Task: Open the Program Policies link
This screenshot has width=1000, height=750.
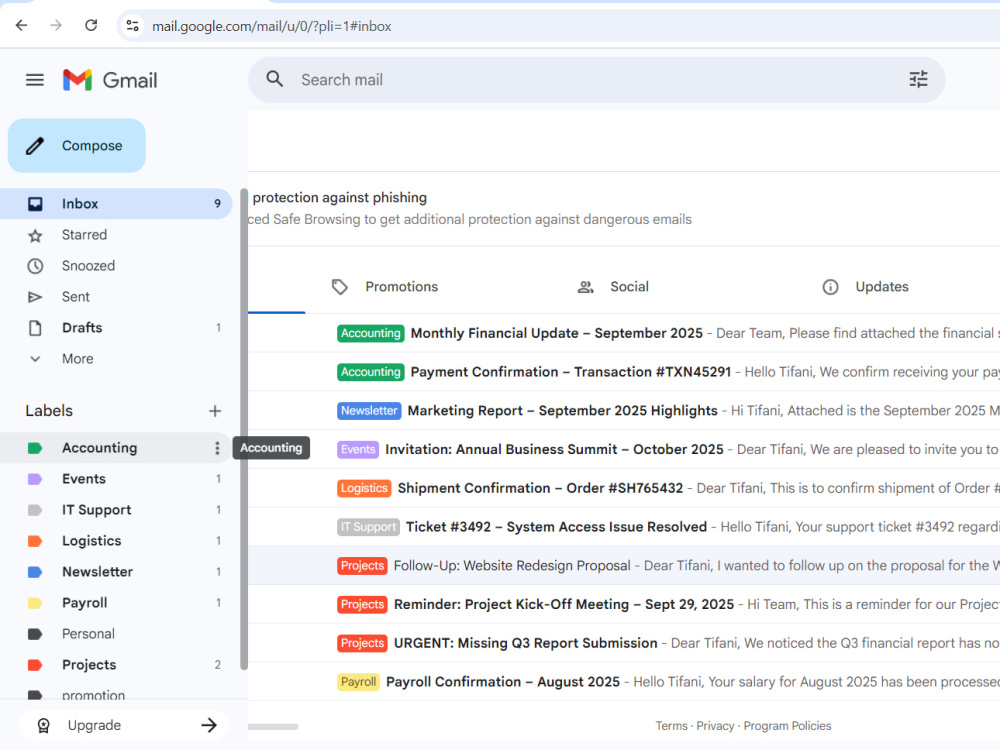Action: (787, 726)
